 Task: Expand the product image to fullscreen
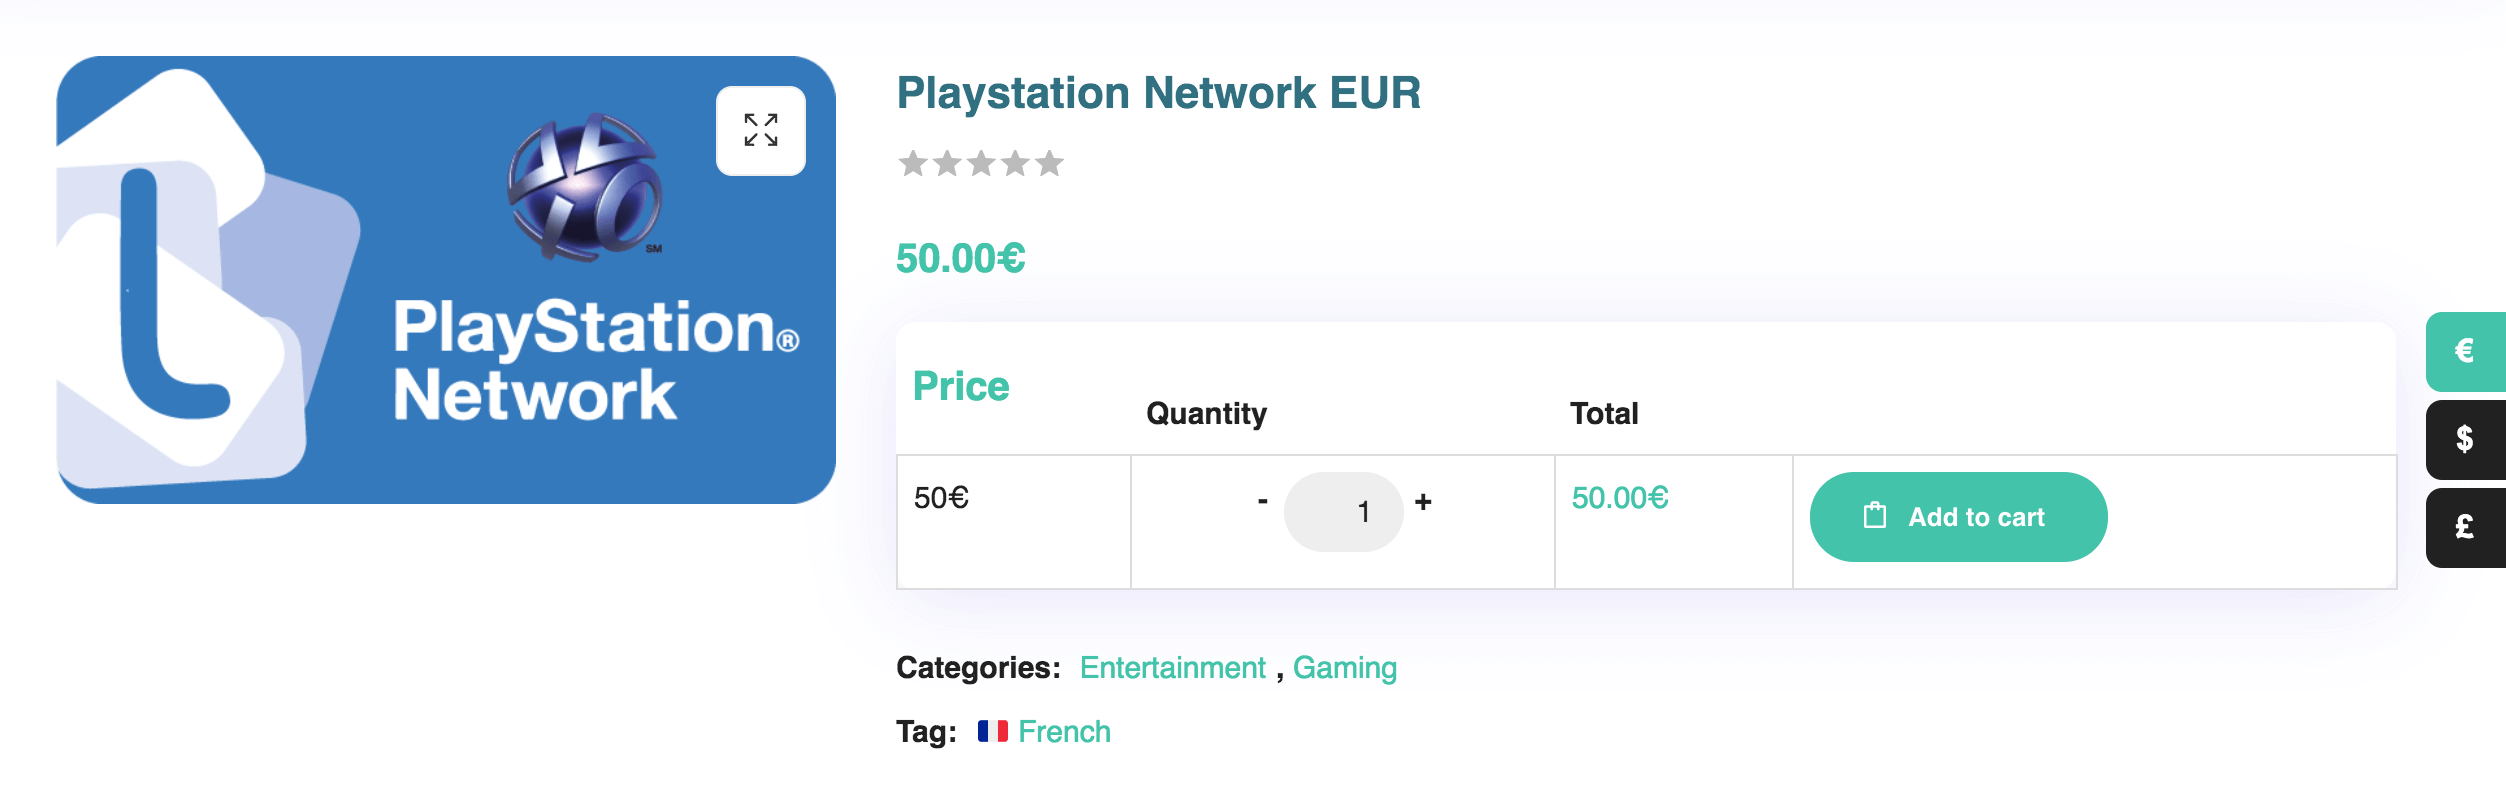tap(760, 131)
